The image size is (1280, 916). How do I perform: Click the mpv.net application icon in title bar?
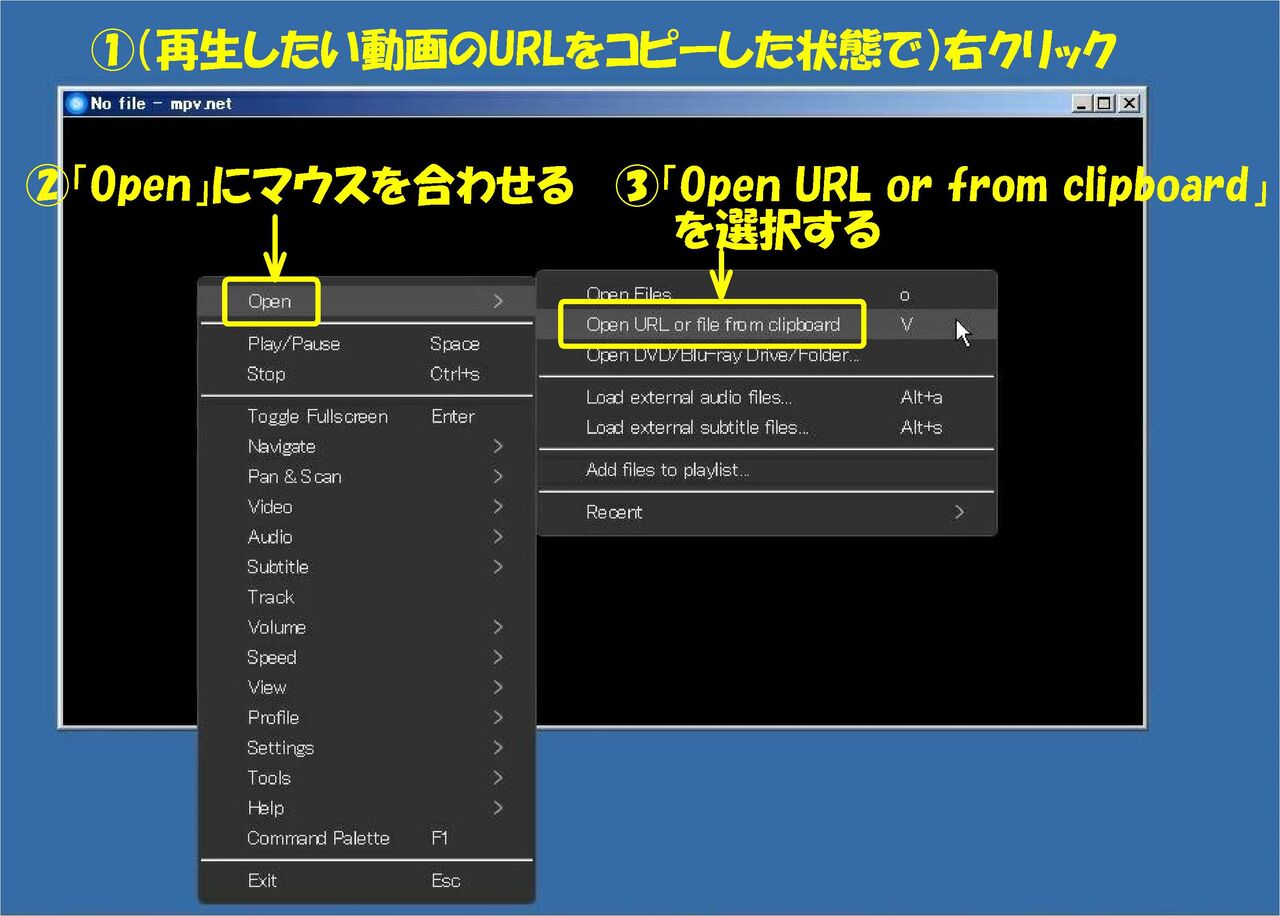76,103
